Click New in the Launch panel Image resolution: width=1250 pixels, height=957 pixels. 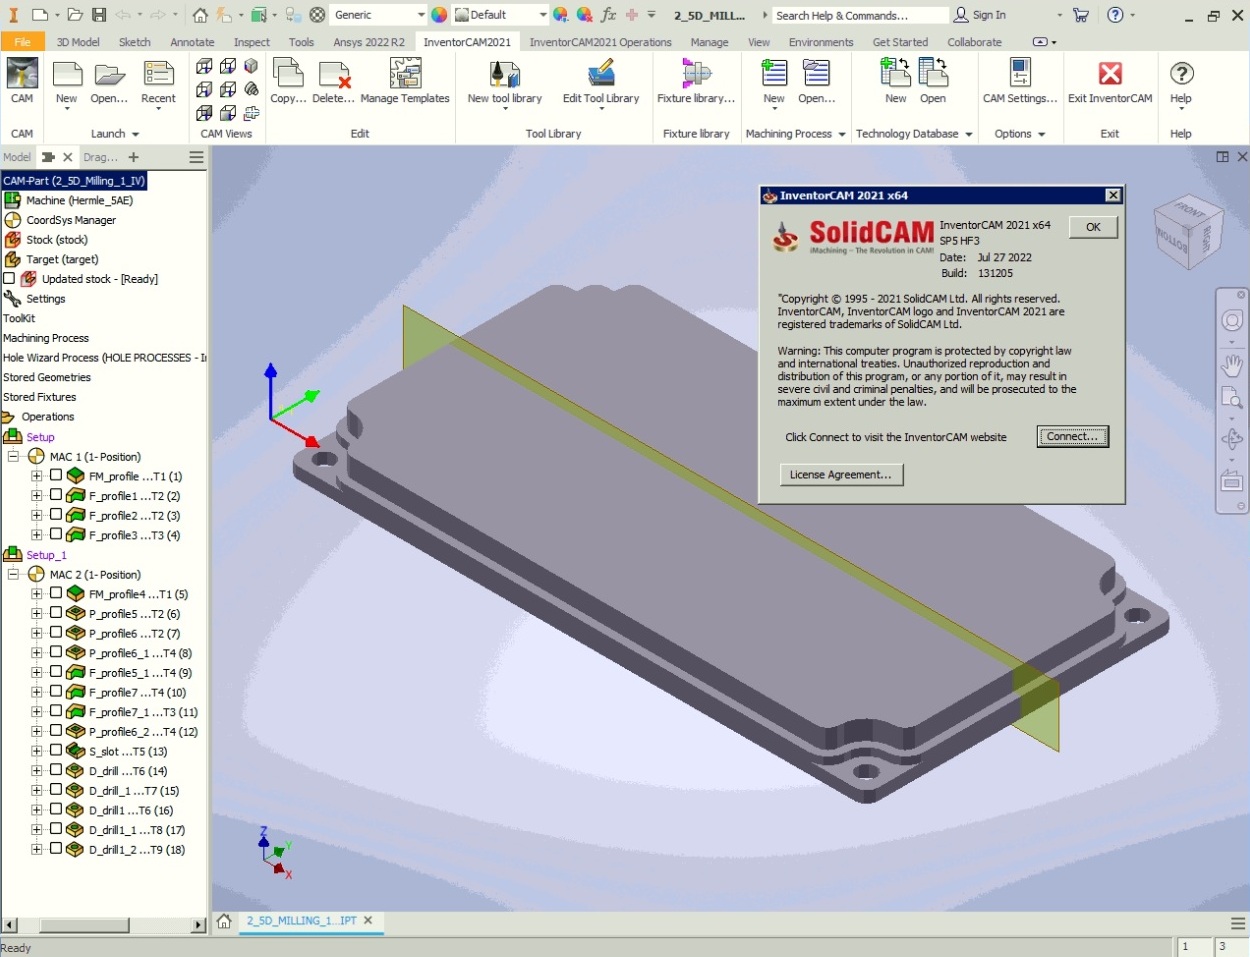click(66, 81)
